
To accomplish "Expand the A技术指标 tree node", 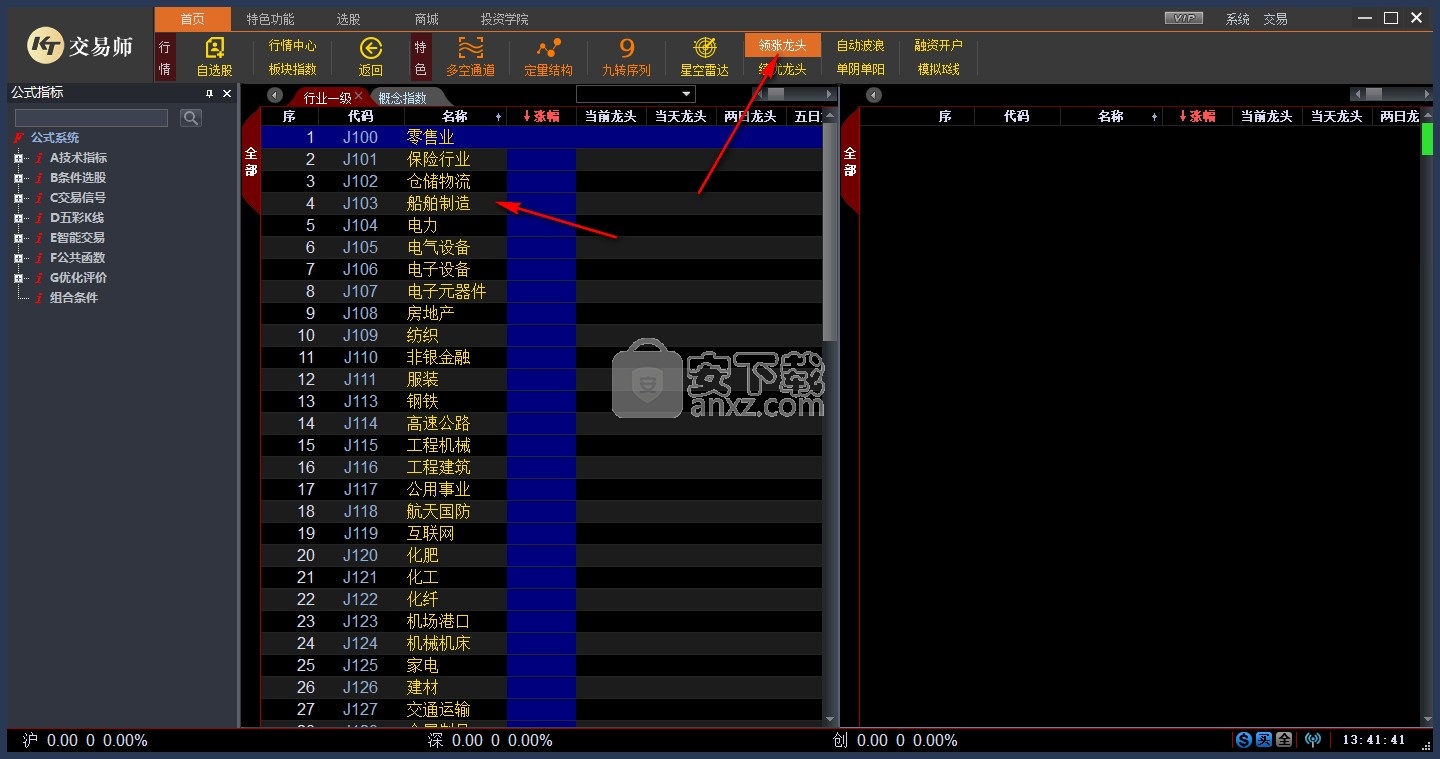I will (x=18, y=158).
